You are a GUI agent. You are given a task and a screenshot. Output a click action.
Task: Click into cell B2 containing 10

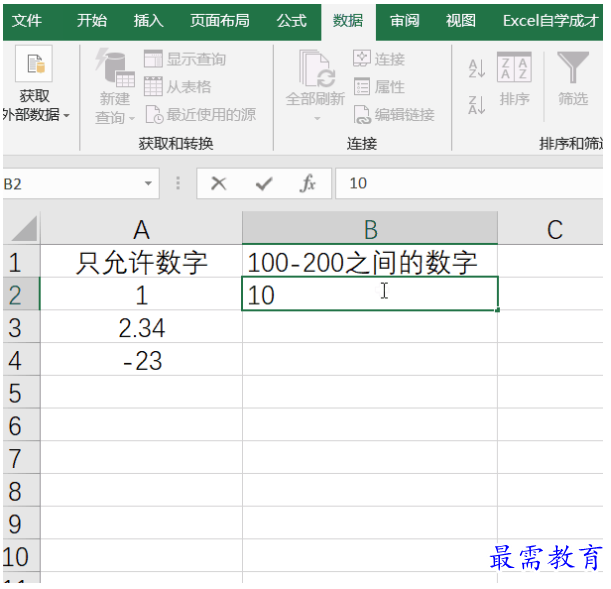tap(370, 294)
